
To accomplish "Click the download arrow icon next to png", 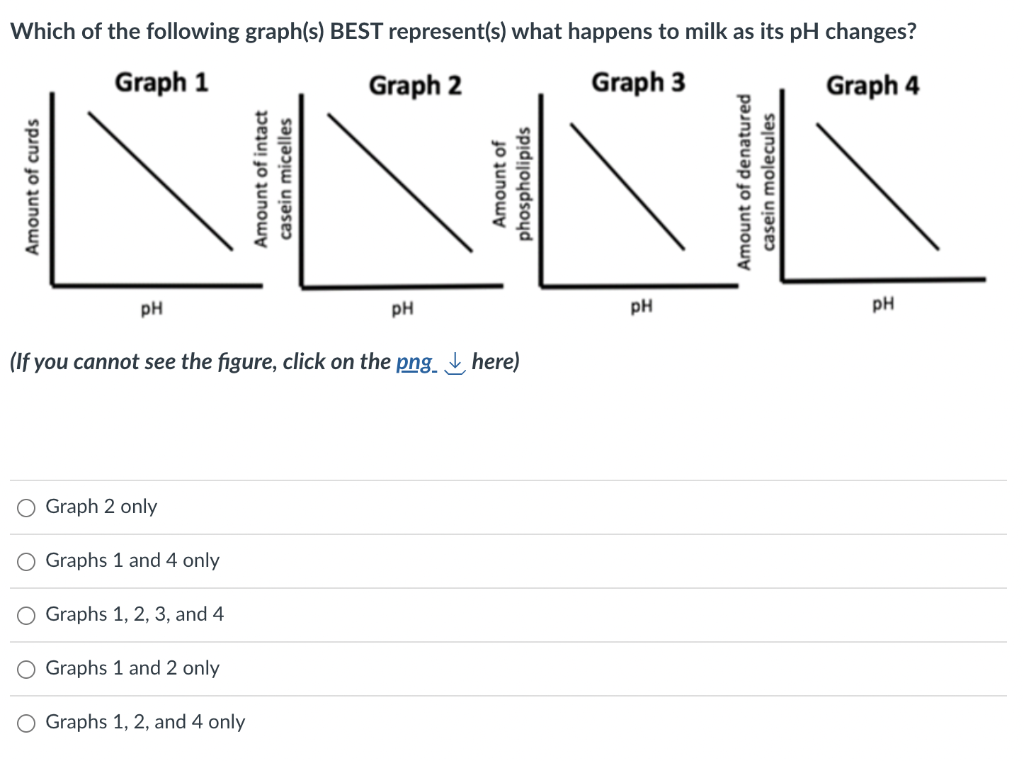I will point(455,364).
